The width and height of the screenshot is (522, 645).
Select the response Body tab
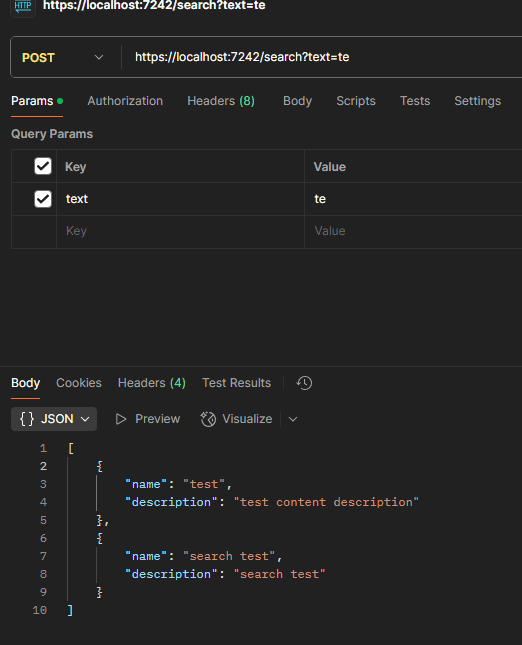coord(26,383)
